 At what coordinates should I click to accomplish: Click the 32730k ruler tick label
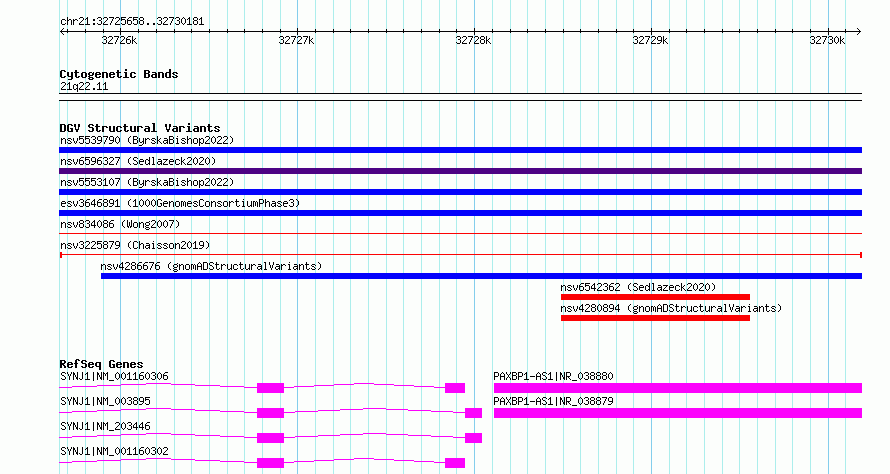pos(828,40)
